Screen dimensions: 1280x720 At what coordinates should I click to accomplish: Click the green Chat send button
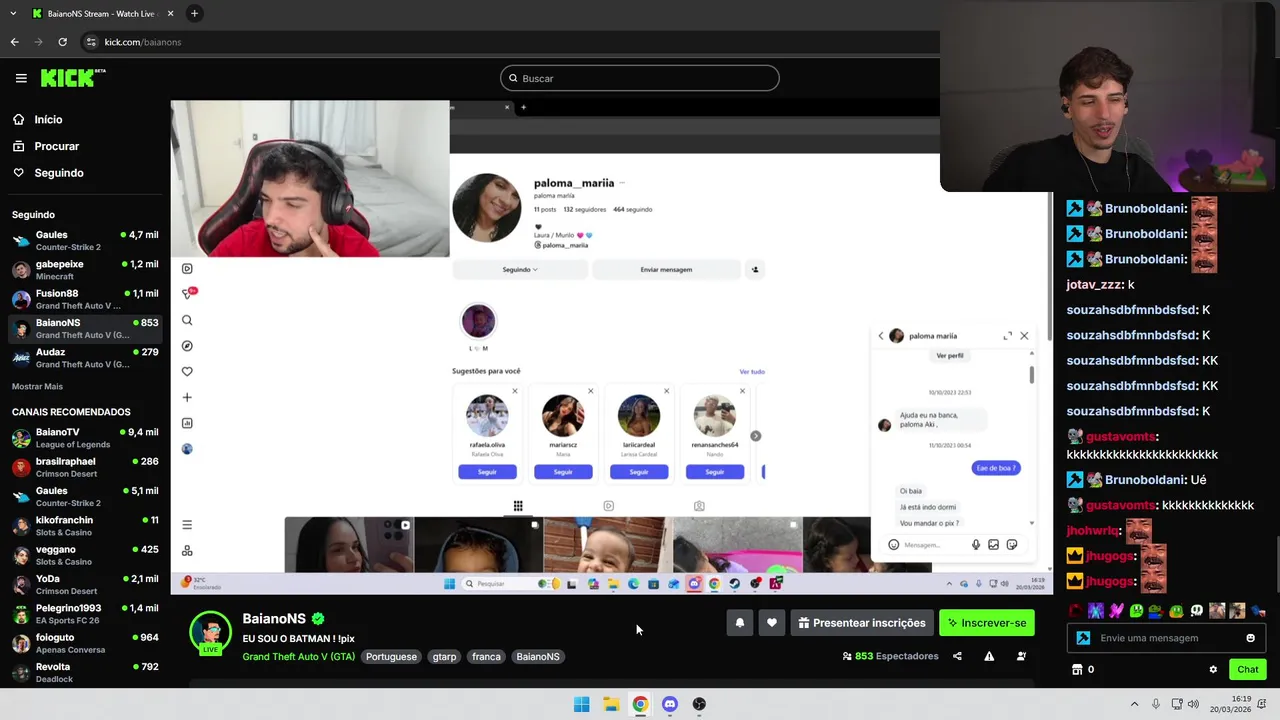(x=1247, y=670)
